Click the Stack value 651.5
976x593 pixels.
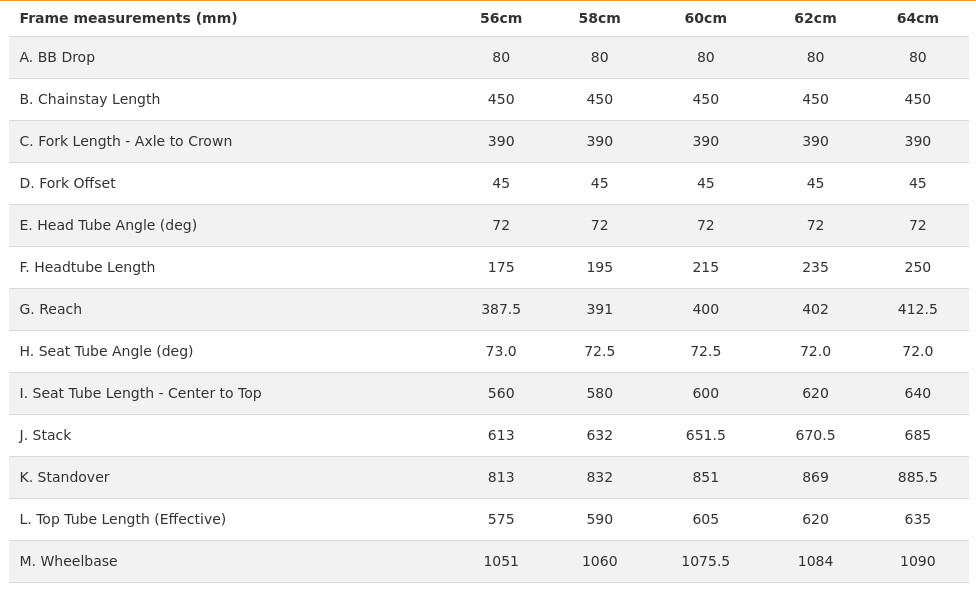click(x=705, y=435)
